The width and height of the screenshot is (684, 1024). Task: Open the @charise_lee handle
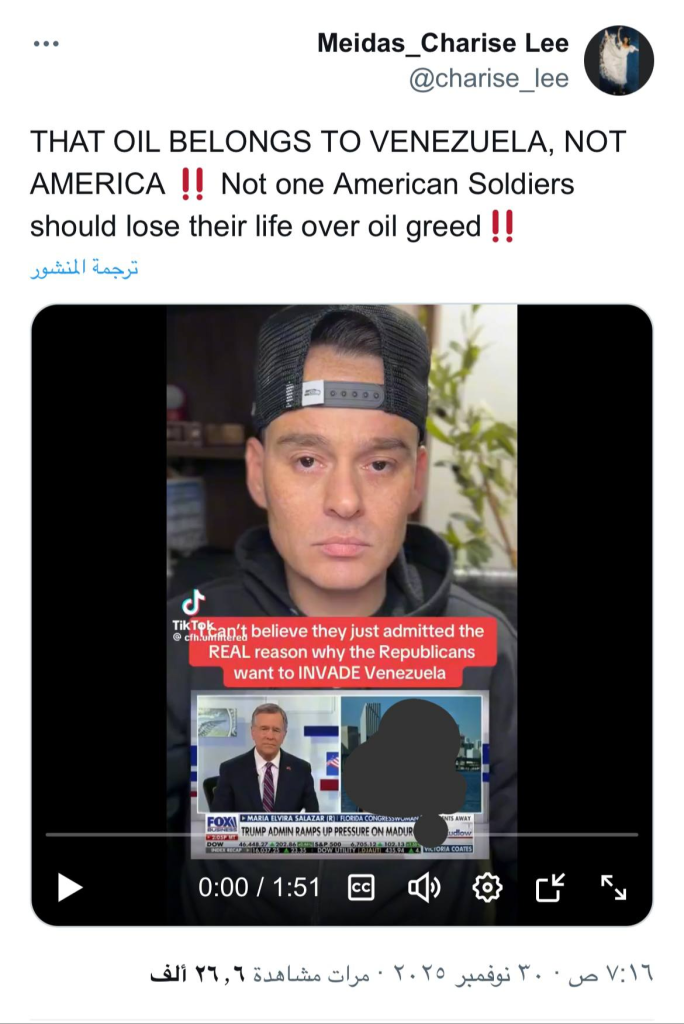click(489, 78)
